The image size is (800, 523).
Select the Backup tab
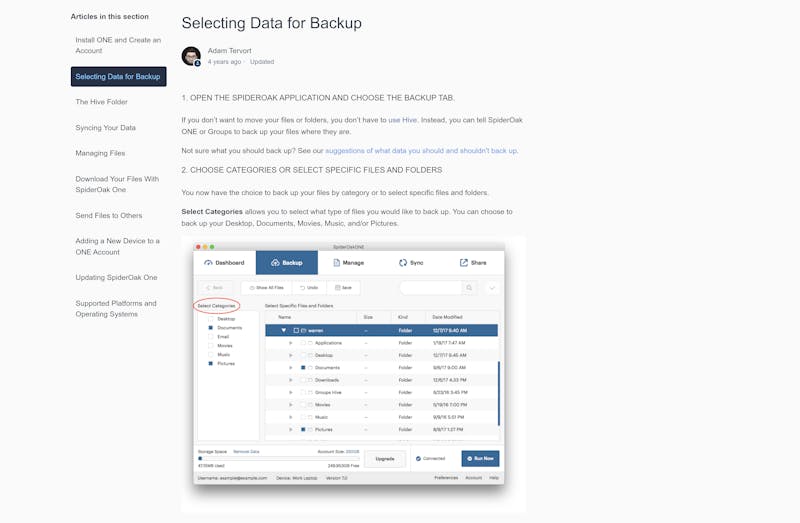[x=287, y=263]
